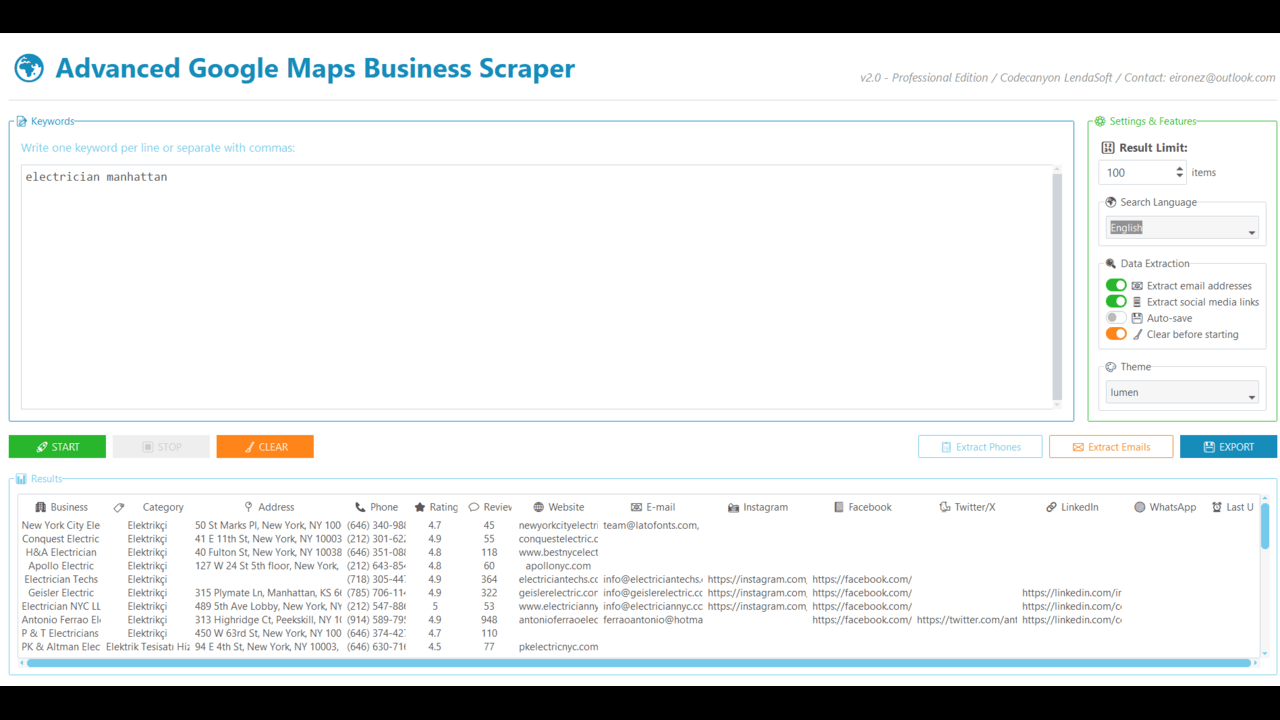1280x720 pixels.
Task: Start scraping with the START button
Action: (x=57, y=447)
